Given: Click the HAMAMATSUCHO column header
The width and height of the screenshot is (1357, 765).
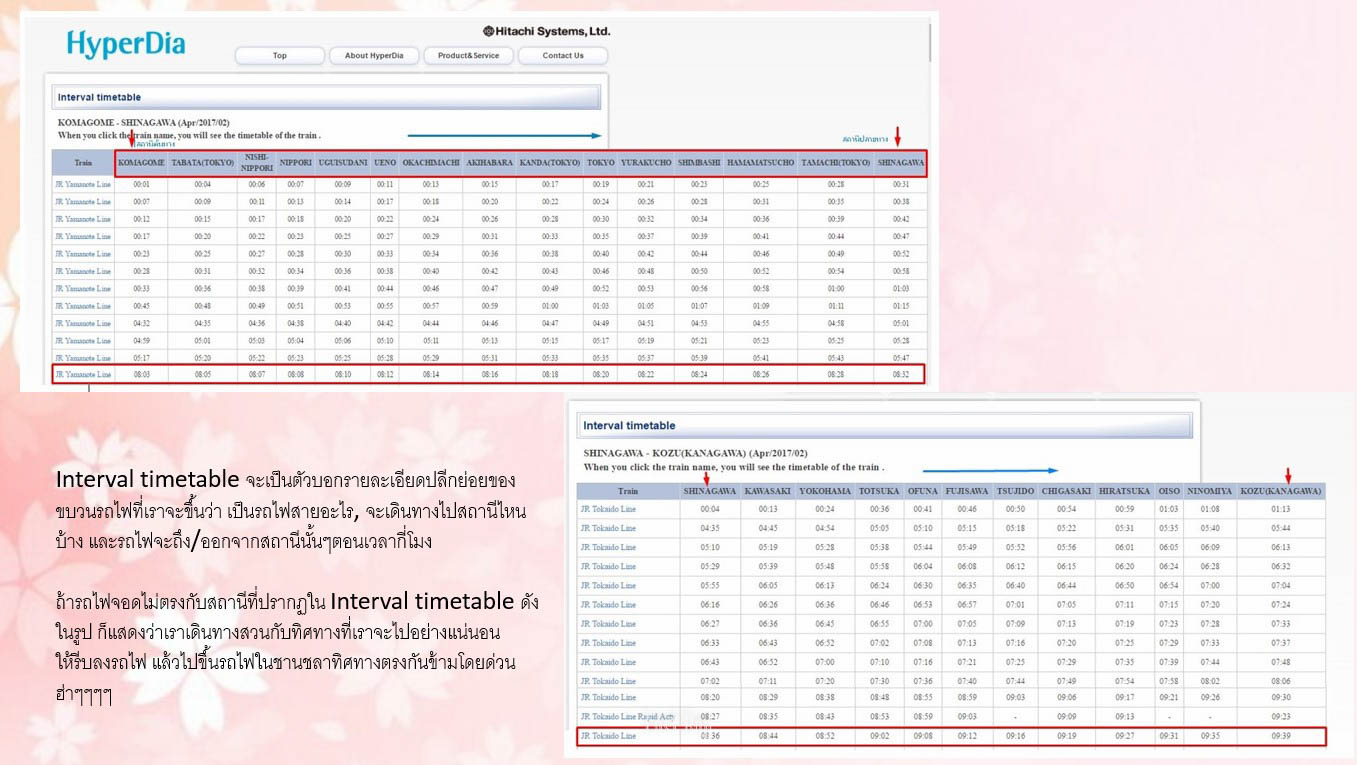Looking at the screenshot, I should 760,162.
